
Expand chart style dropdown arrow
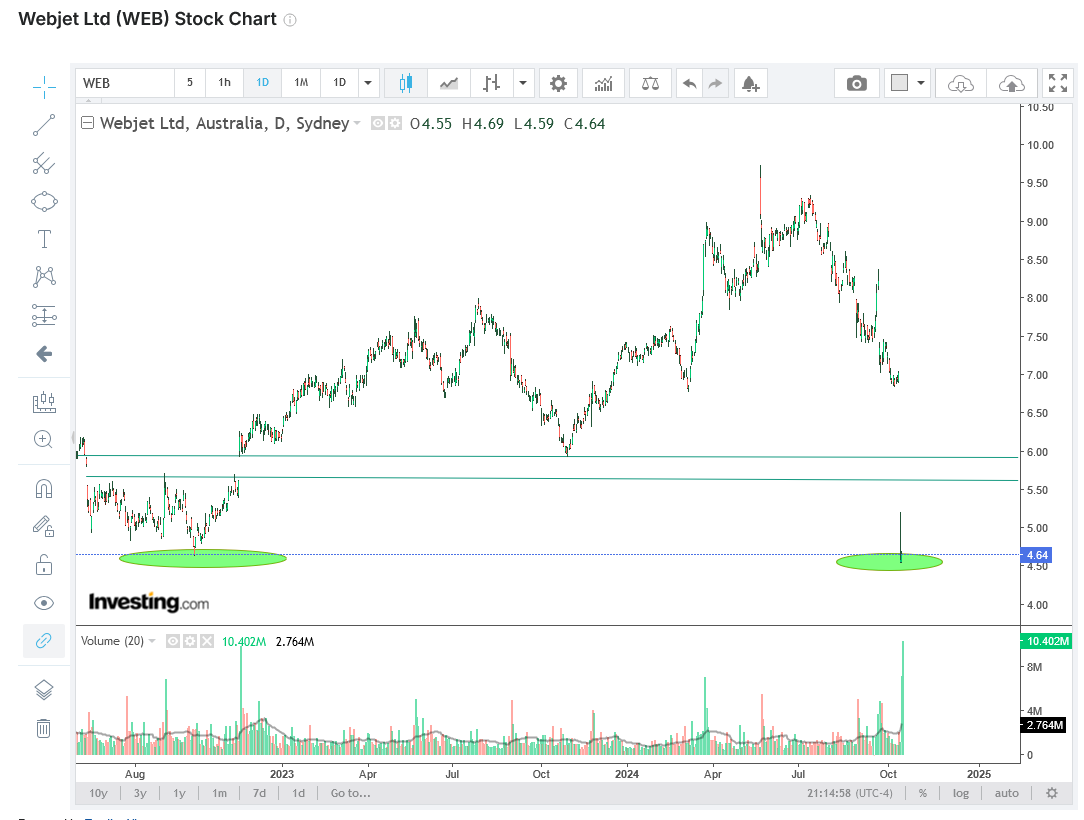(x=523, y=84)
